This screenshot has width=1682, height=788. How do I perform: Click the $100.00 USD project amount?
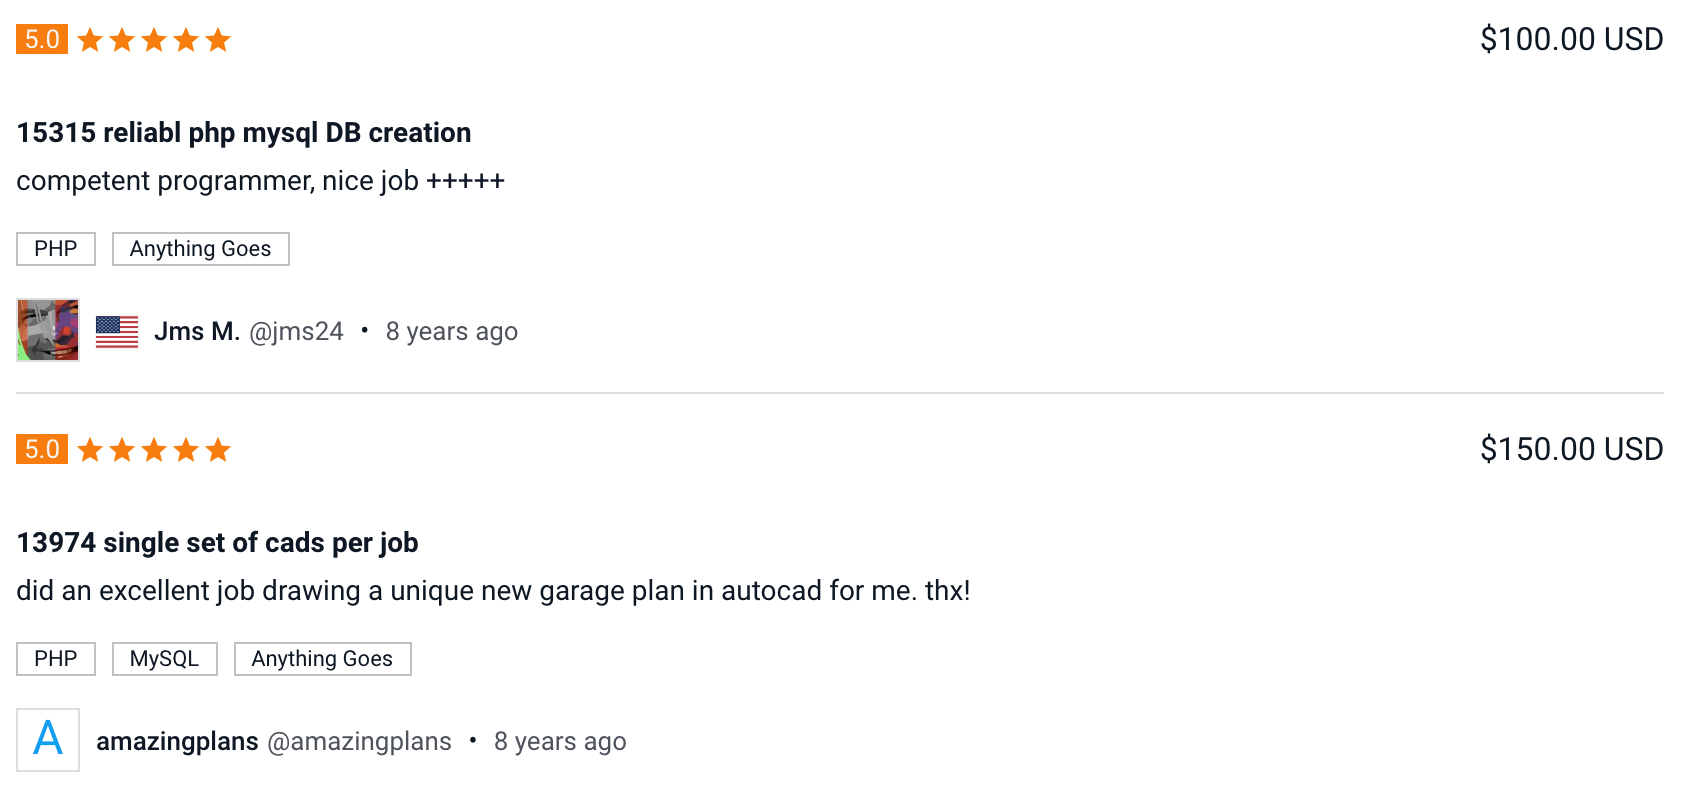pos(1572,39)
